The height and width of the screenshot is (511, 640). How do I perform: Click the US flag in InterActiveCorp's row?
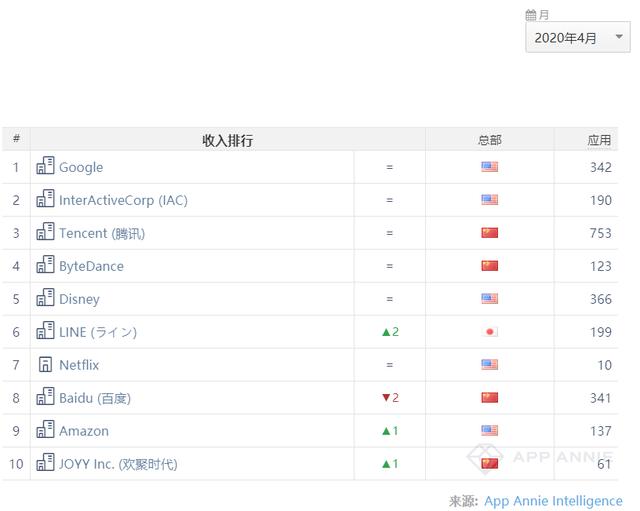489,200
